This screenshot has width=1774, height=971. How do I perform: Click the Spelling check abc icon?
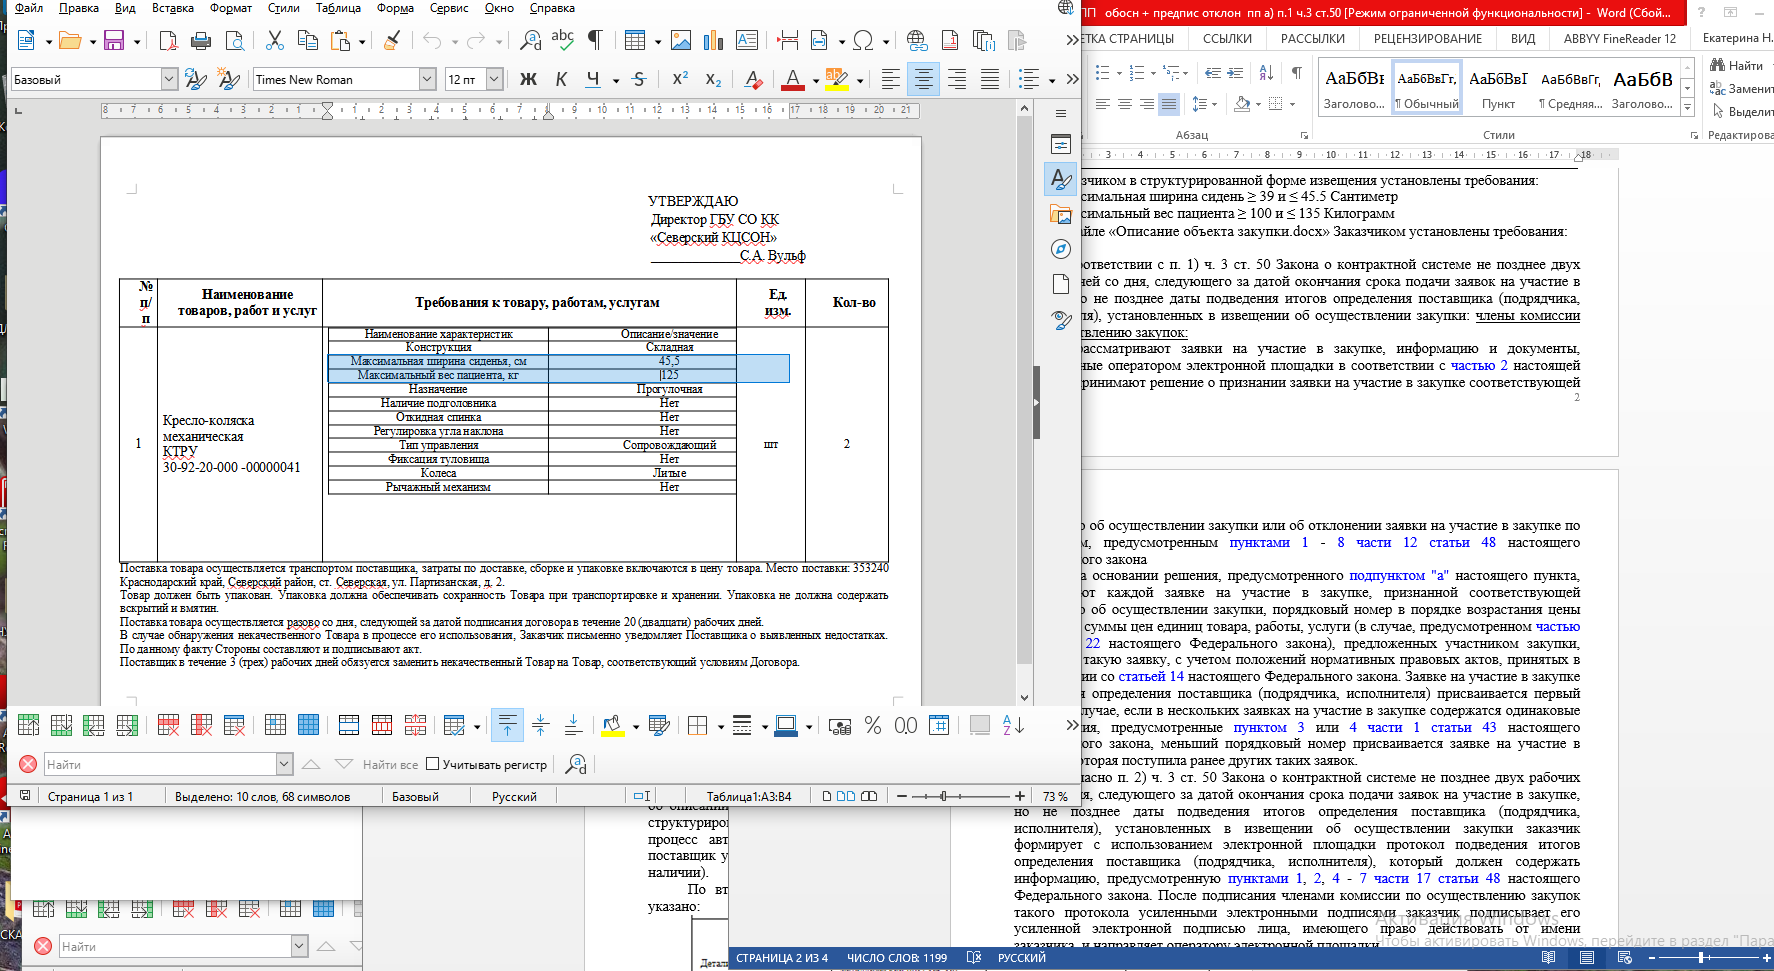point(563,41)
